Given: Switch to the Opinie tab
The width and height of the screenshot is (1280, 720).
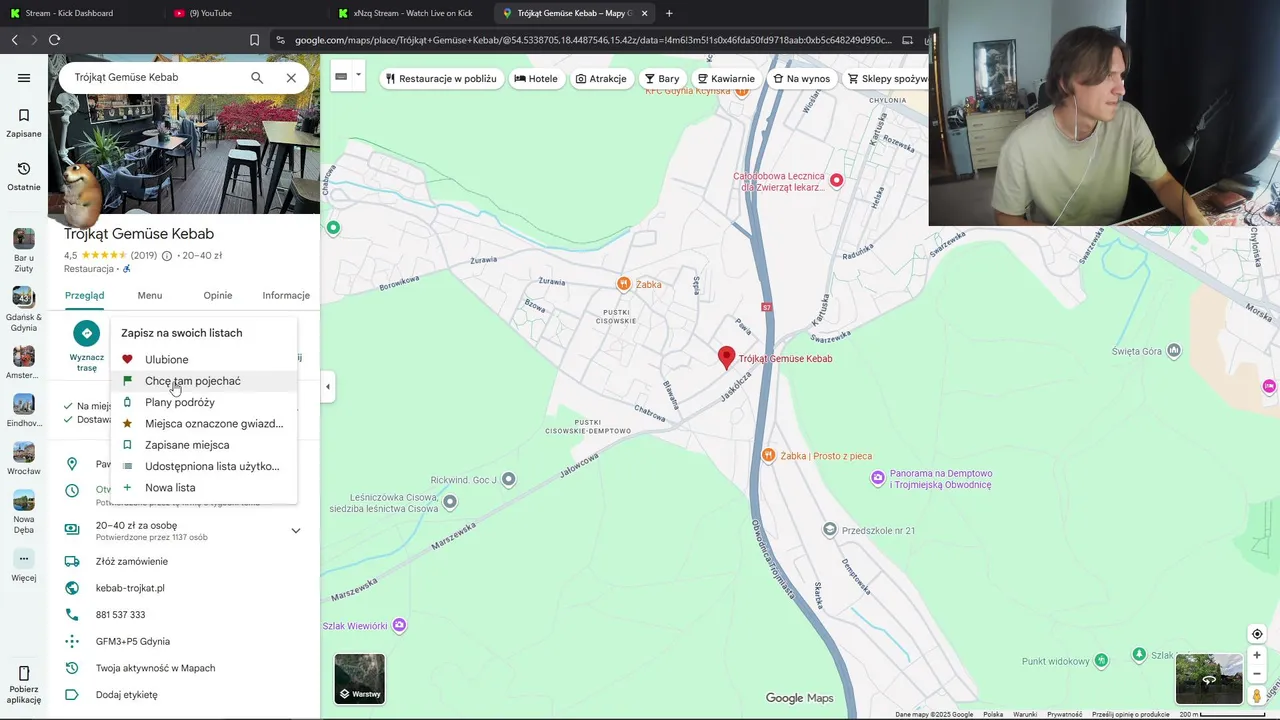Looking at the screenshot, I should click(x=218, y=296).
